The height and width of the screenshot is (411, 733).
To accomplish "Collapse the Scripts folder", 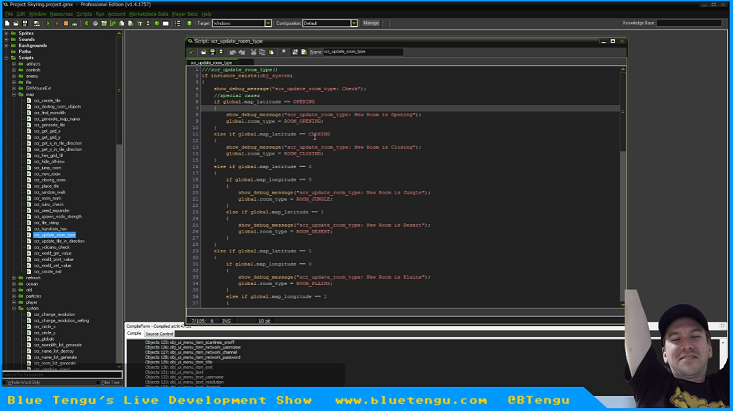I will tap(6, 58).
